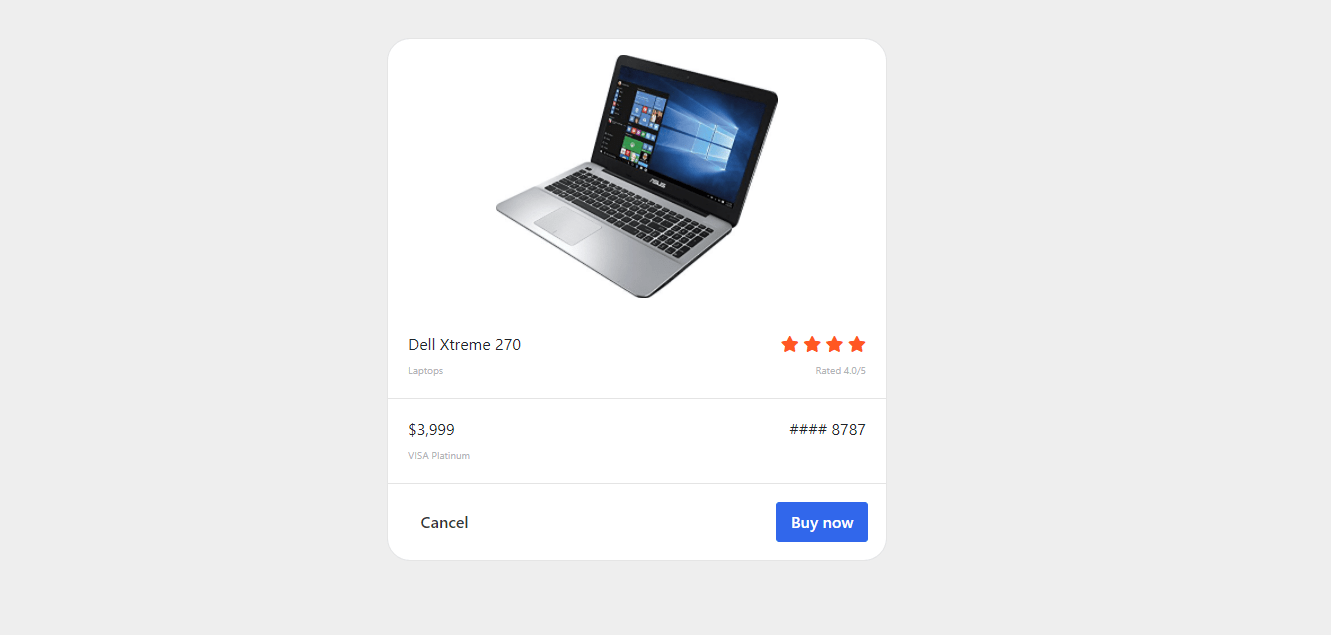
Task: Click the $3,999 price
Action: click(x=431, y=430)
